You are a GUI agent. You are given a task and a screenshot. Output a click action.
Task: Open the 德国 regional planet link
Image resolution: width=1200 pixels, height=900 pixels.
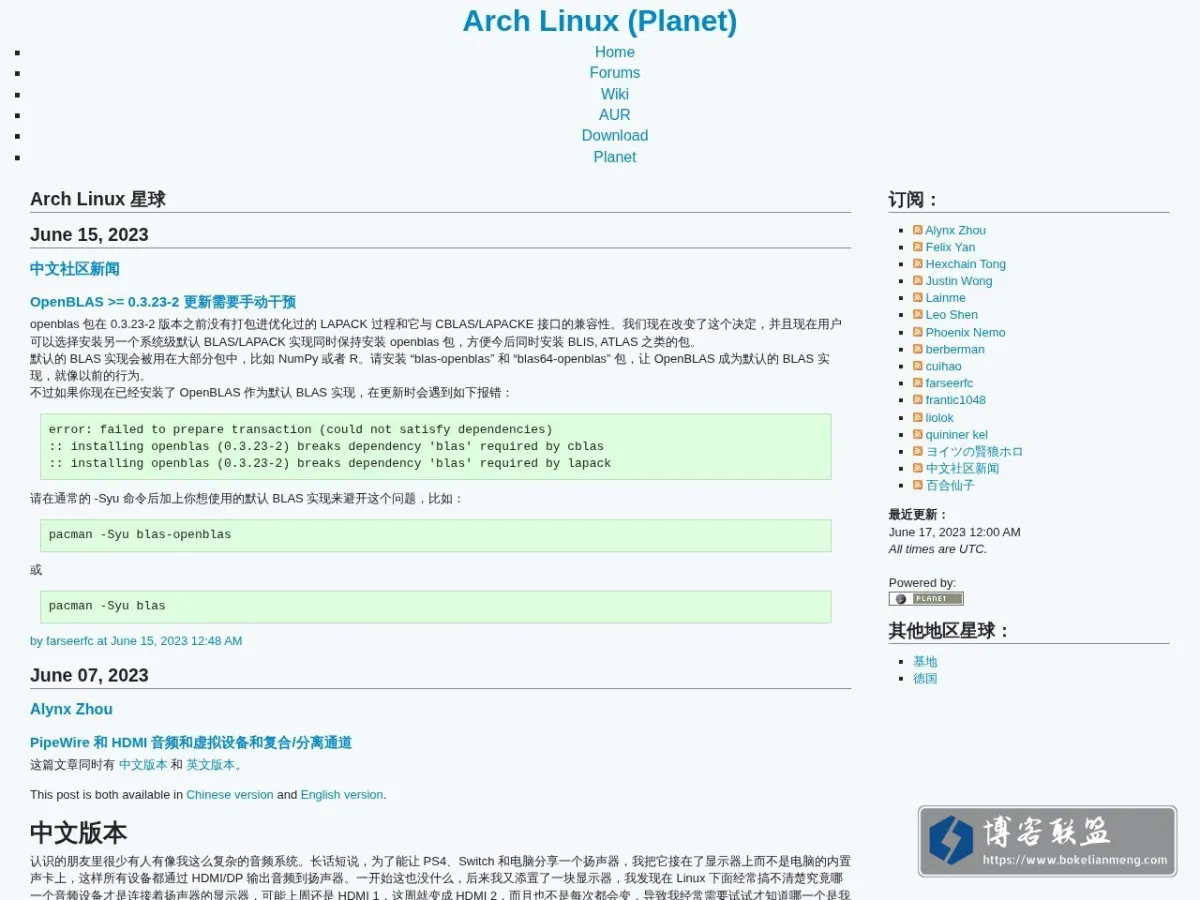tap(925, 679)
